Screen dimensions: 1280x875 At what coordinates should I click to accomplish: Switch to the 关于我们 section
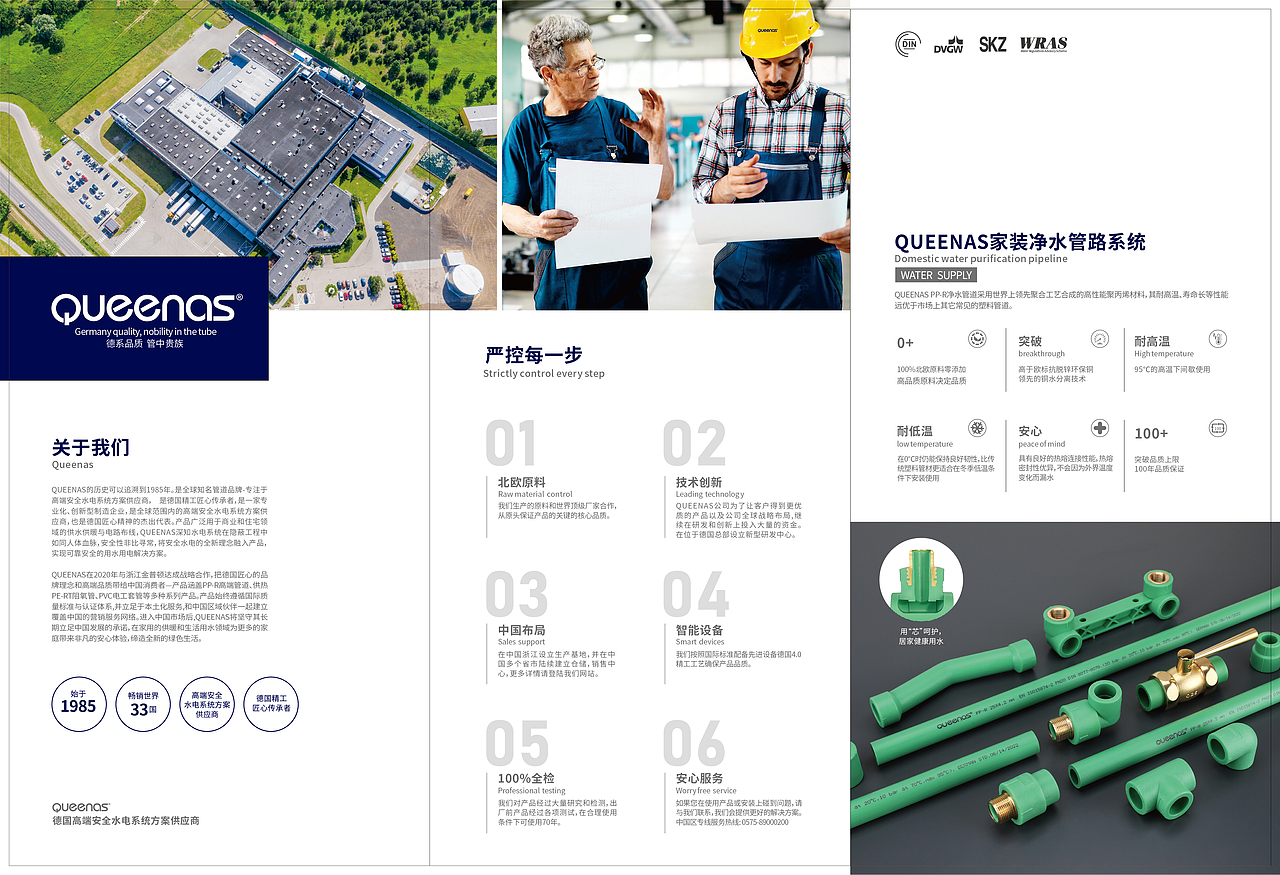pos(90,447)
